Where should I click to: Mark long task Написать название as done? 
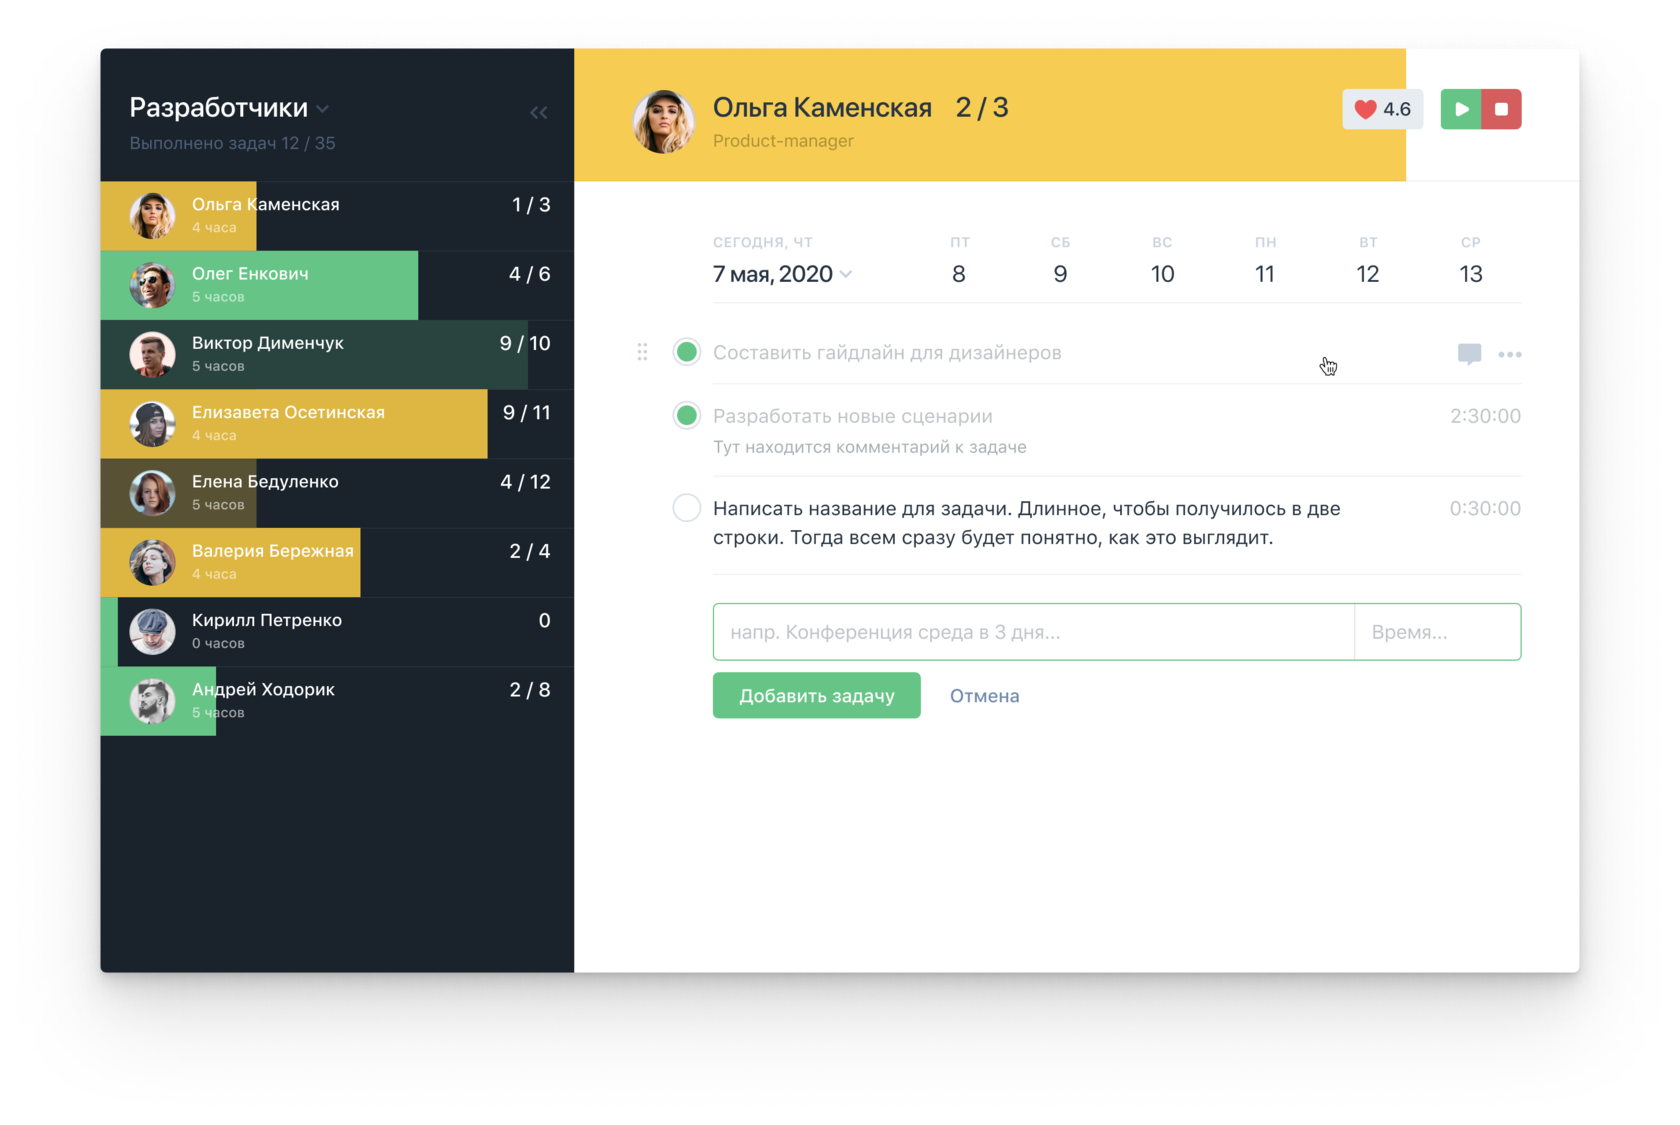click(x=686, y=508)
